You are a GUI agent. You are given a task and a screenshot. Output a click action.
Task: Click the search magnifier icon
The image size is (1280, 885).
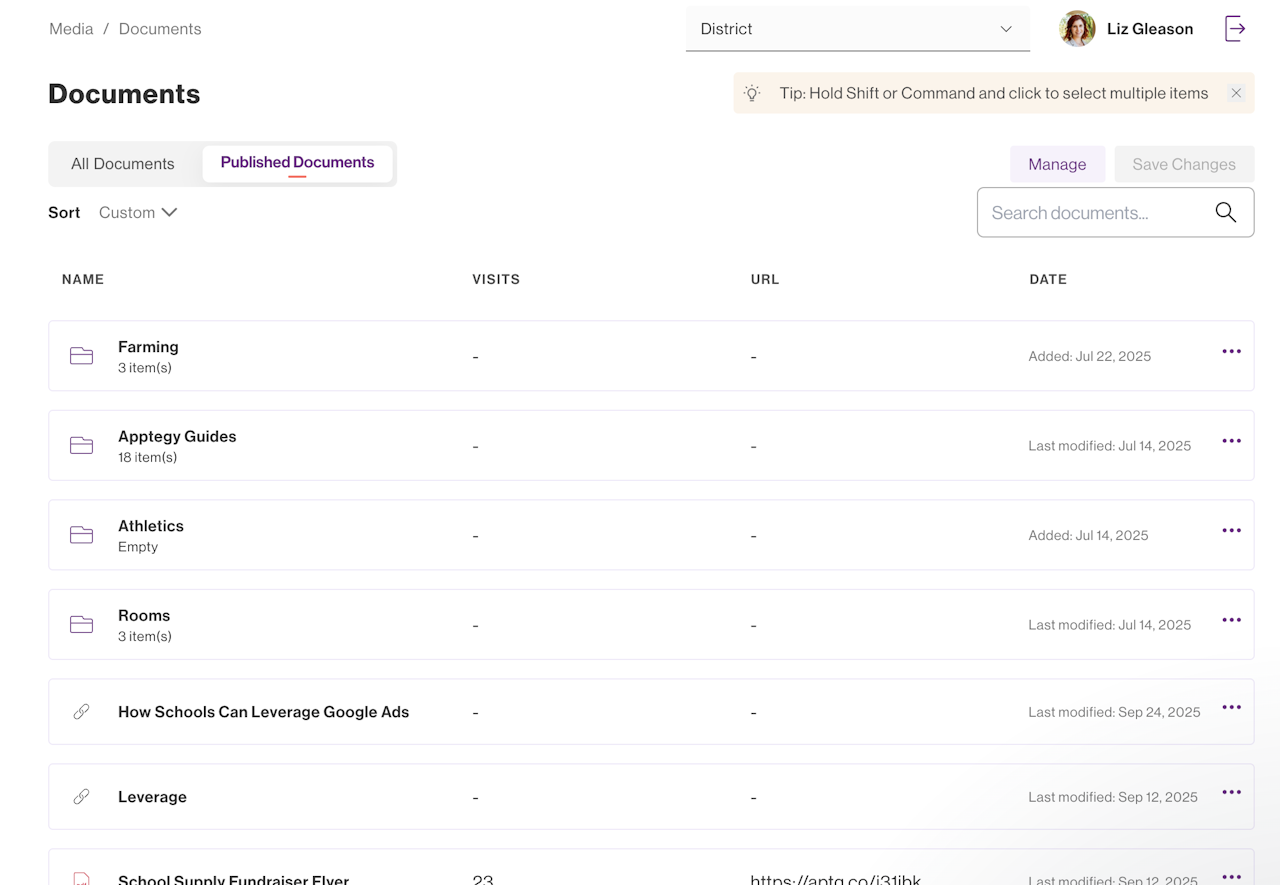pyautogui.click(x=1225, y=212)
